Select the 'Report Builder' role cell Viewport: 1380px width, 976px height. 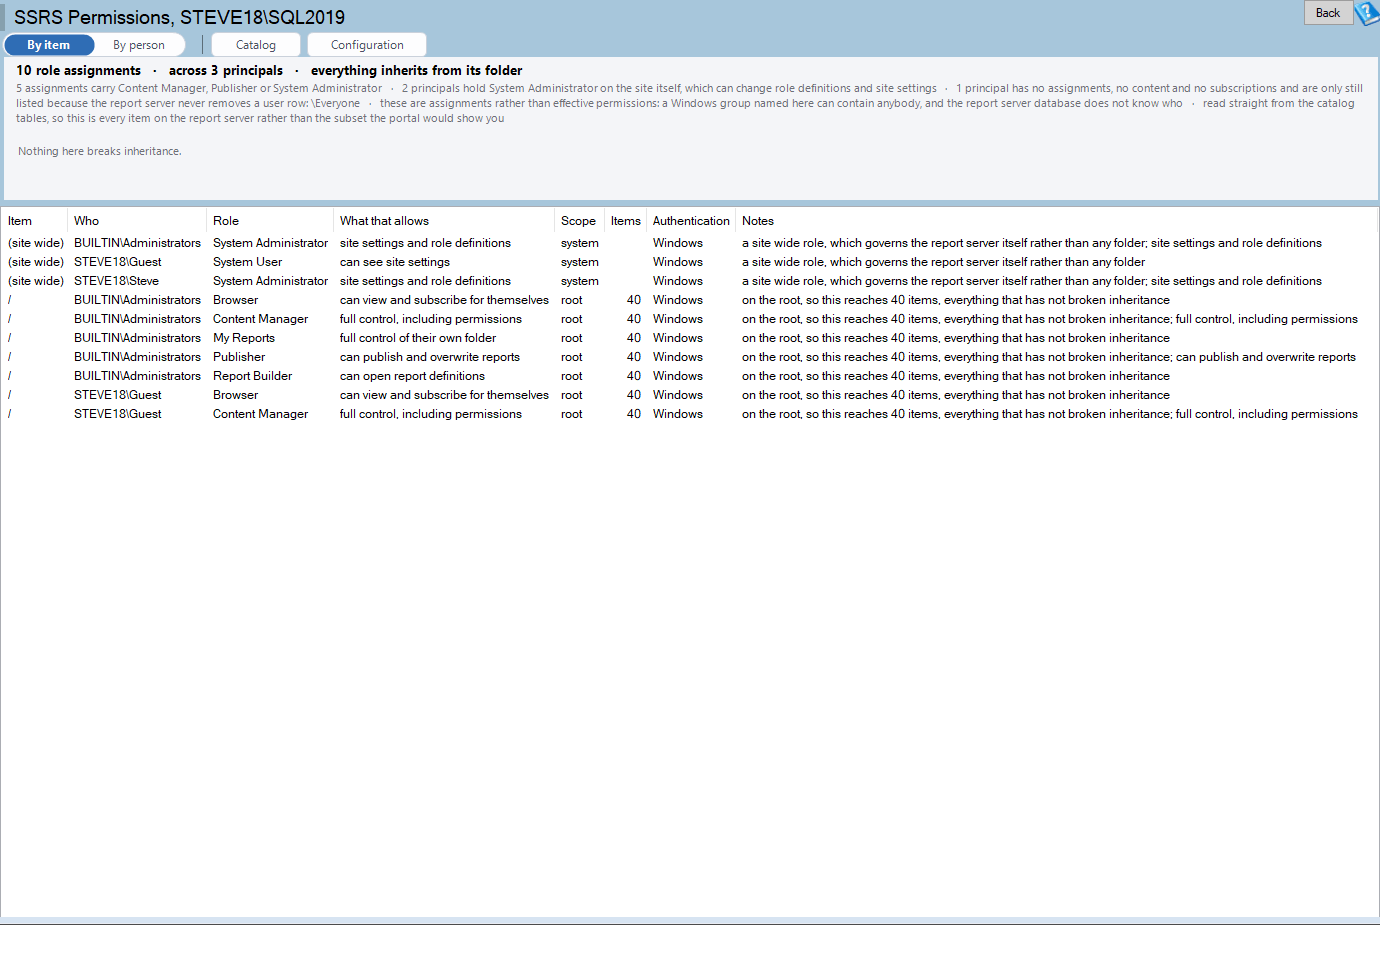pos(252,376)
